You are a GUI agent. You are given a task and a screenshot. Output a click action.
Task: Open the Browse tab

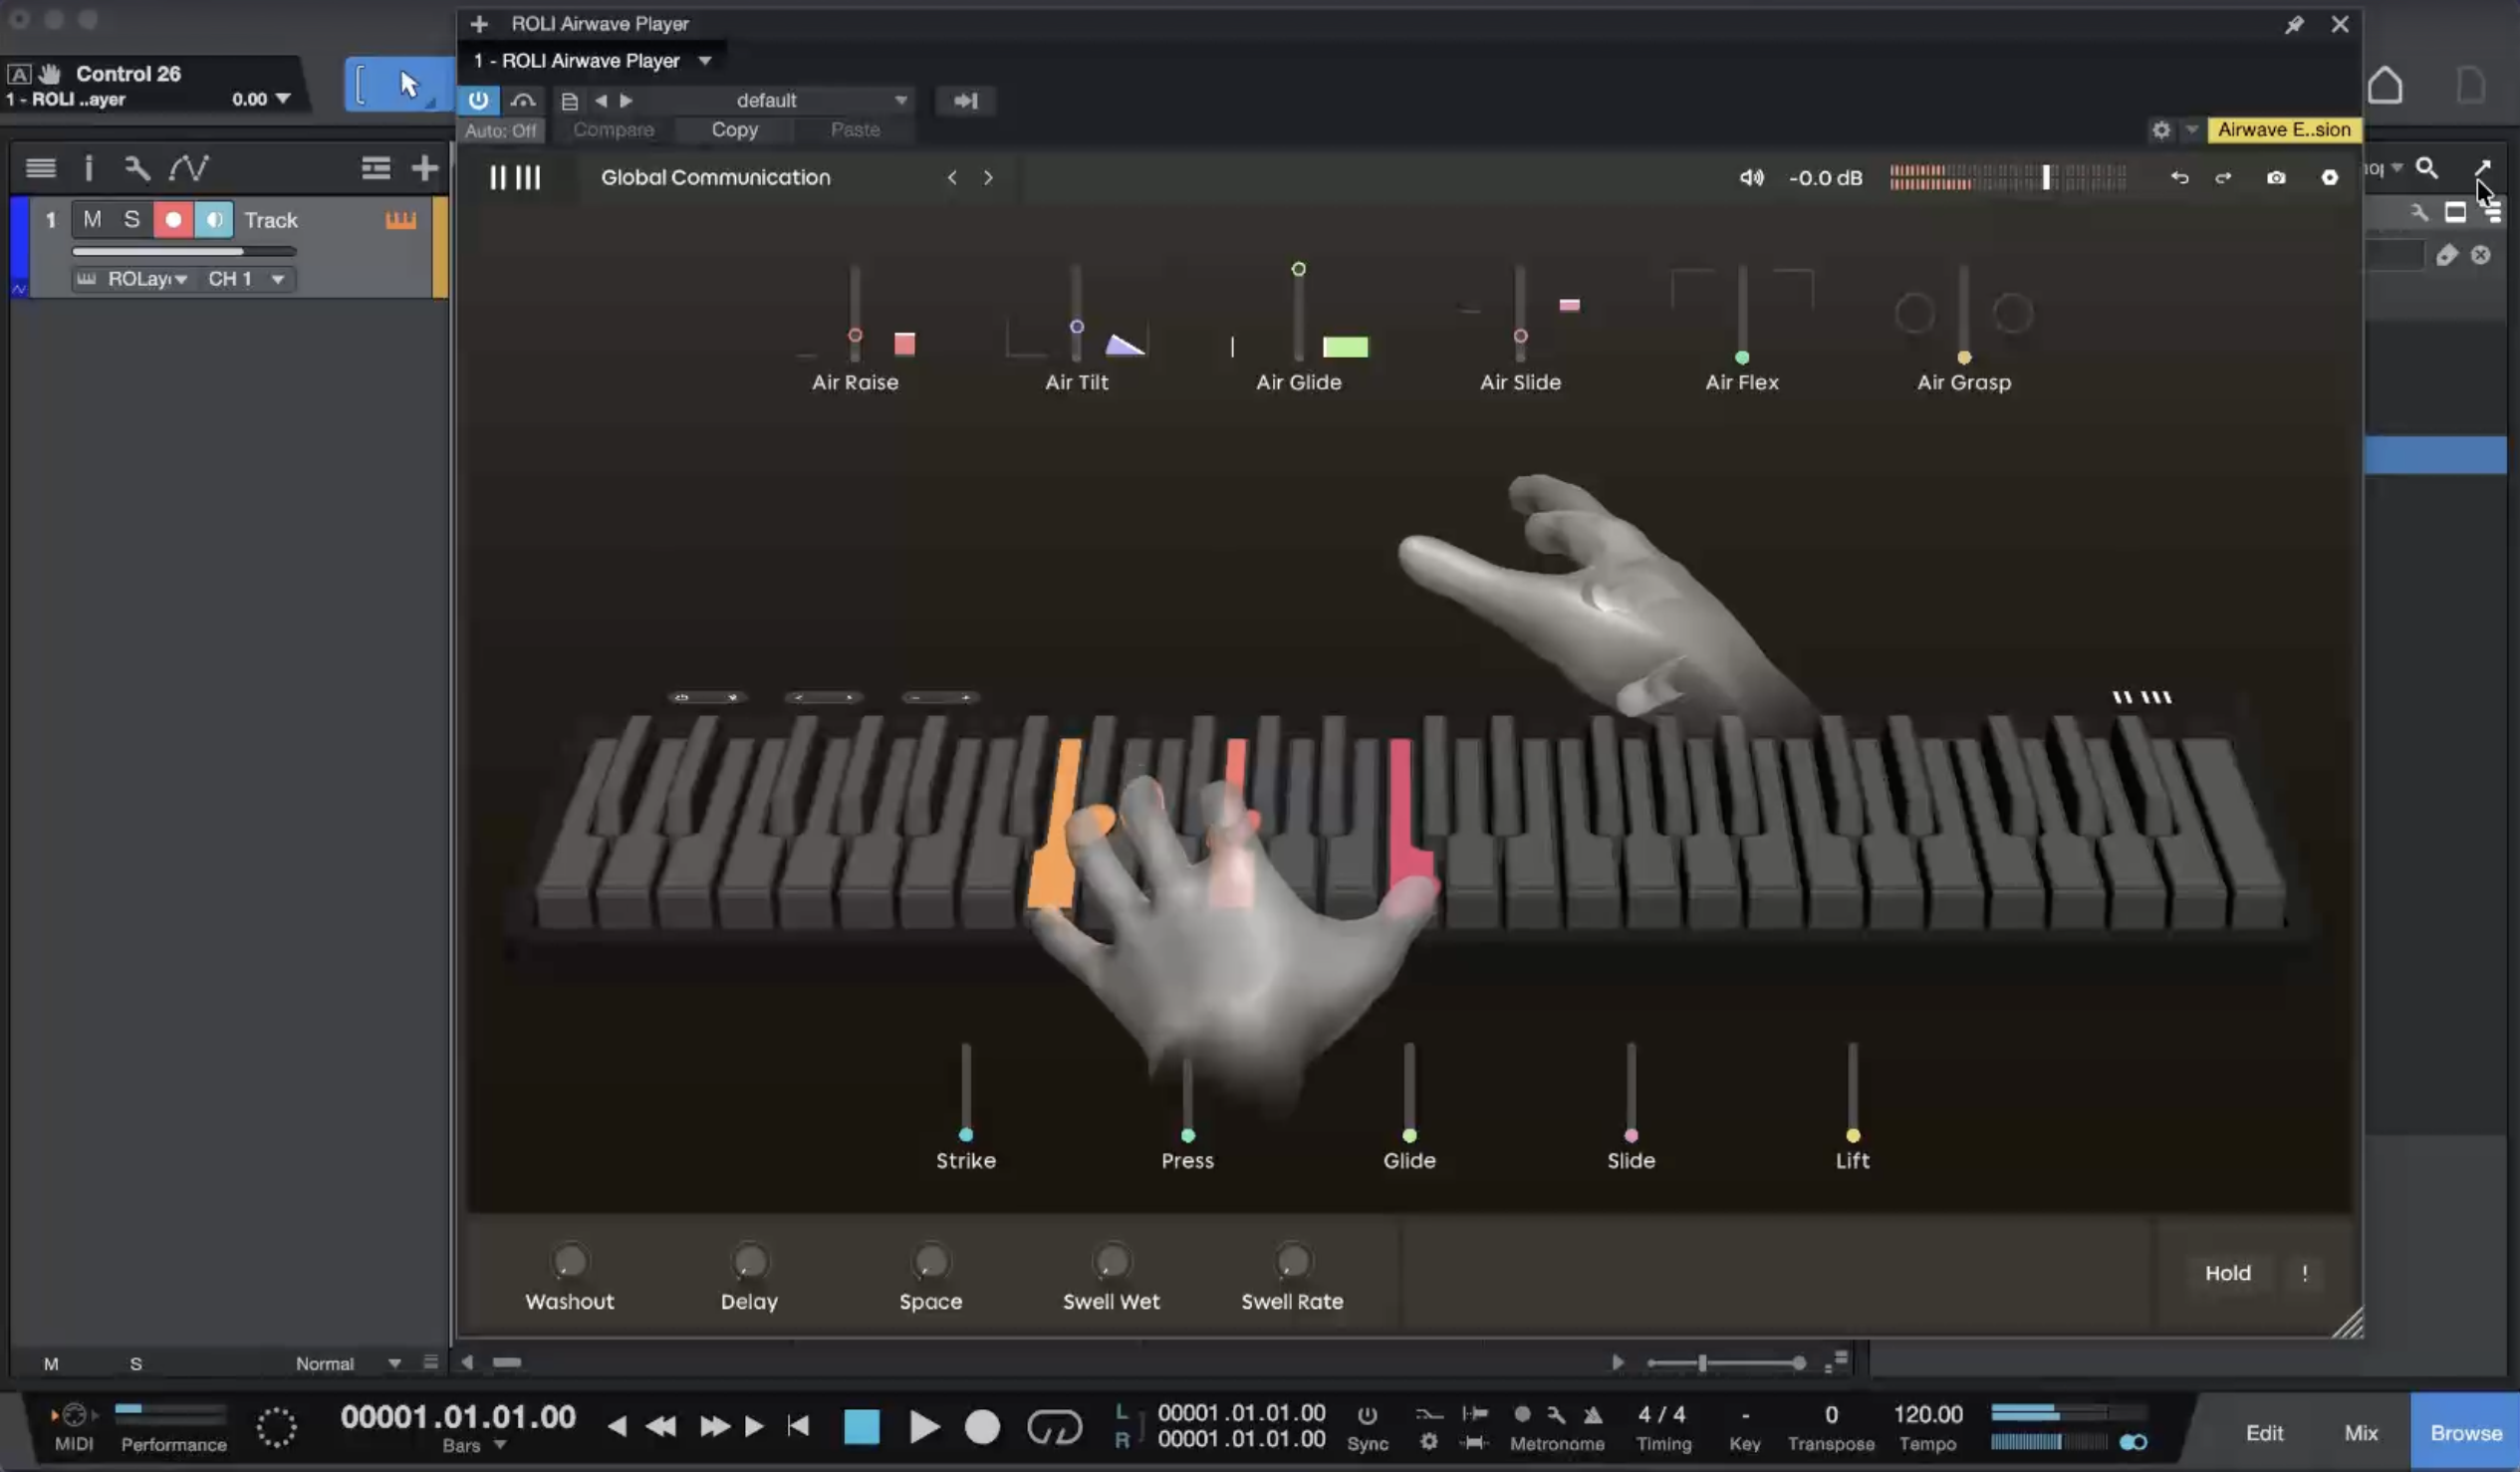(2465, 1432)
